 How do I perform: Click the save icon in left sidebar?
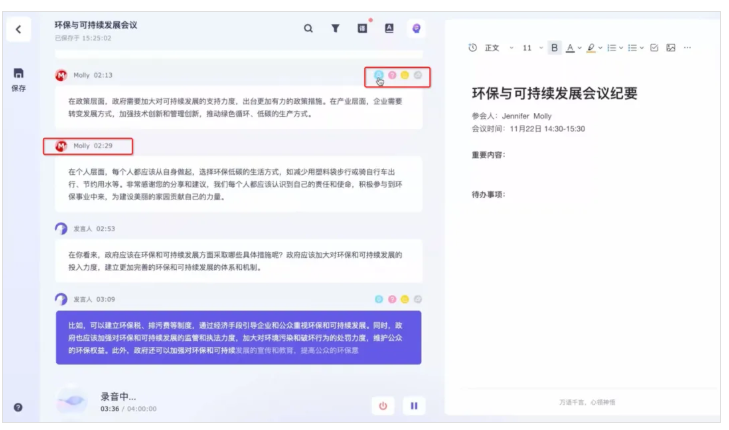18,75
